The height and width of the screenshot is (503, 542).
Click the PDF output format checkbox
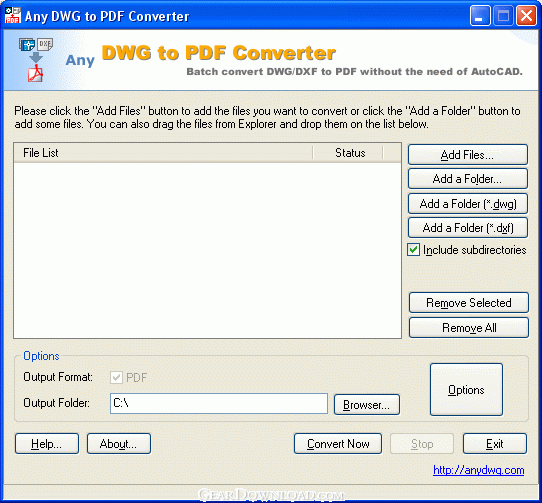pyautogui.click(x=116, y=377)
